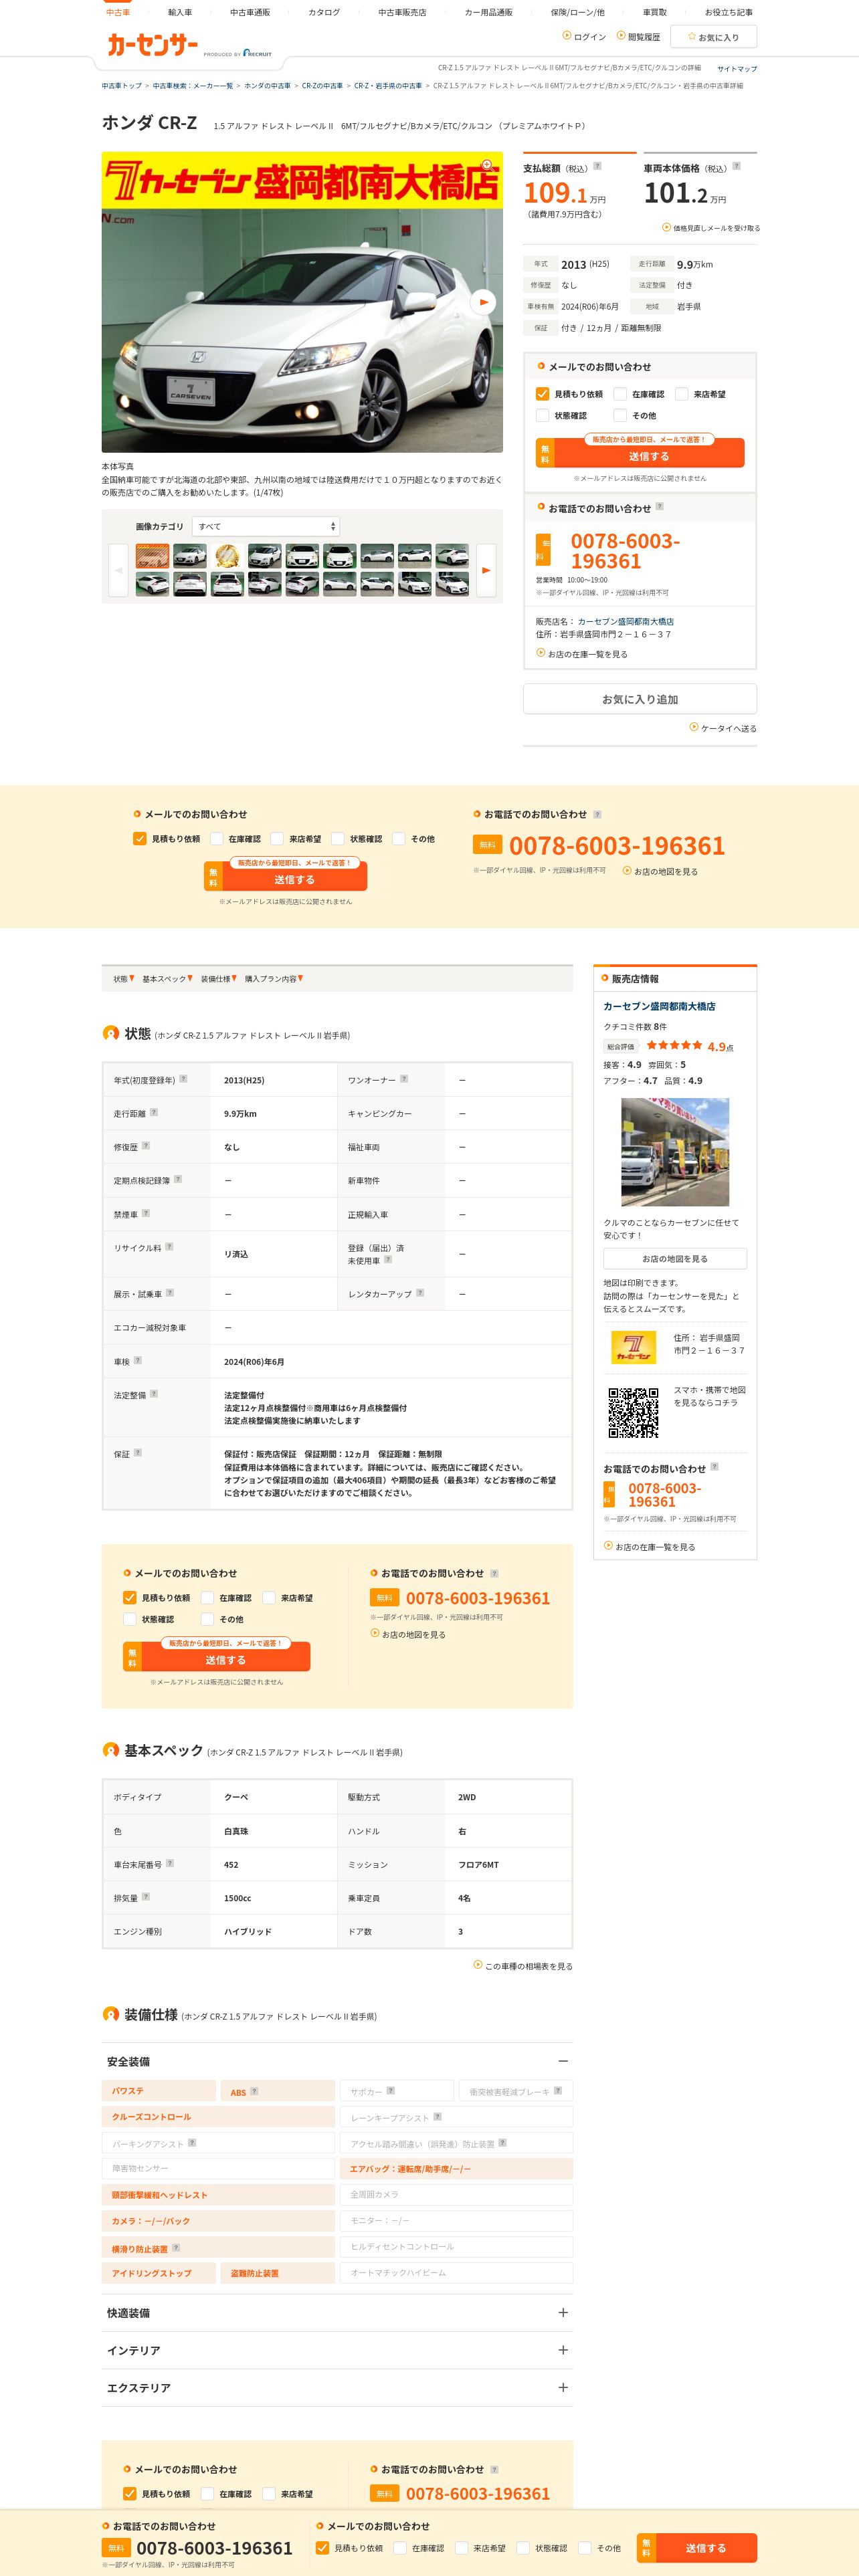
Task: Toggle 来店希望 checkbox in the bottom sticky bar
Action: 462,2547
